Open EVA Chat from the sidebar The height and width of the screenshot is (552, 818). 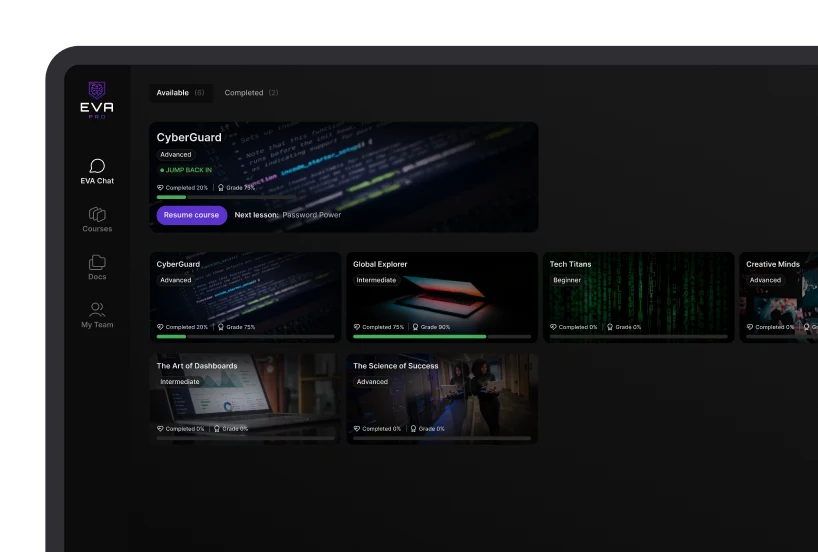coord(97,172)
